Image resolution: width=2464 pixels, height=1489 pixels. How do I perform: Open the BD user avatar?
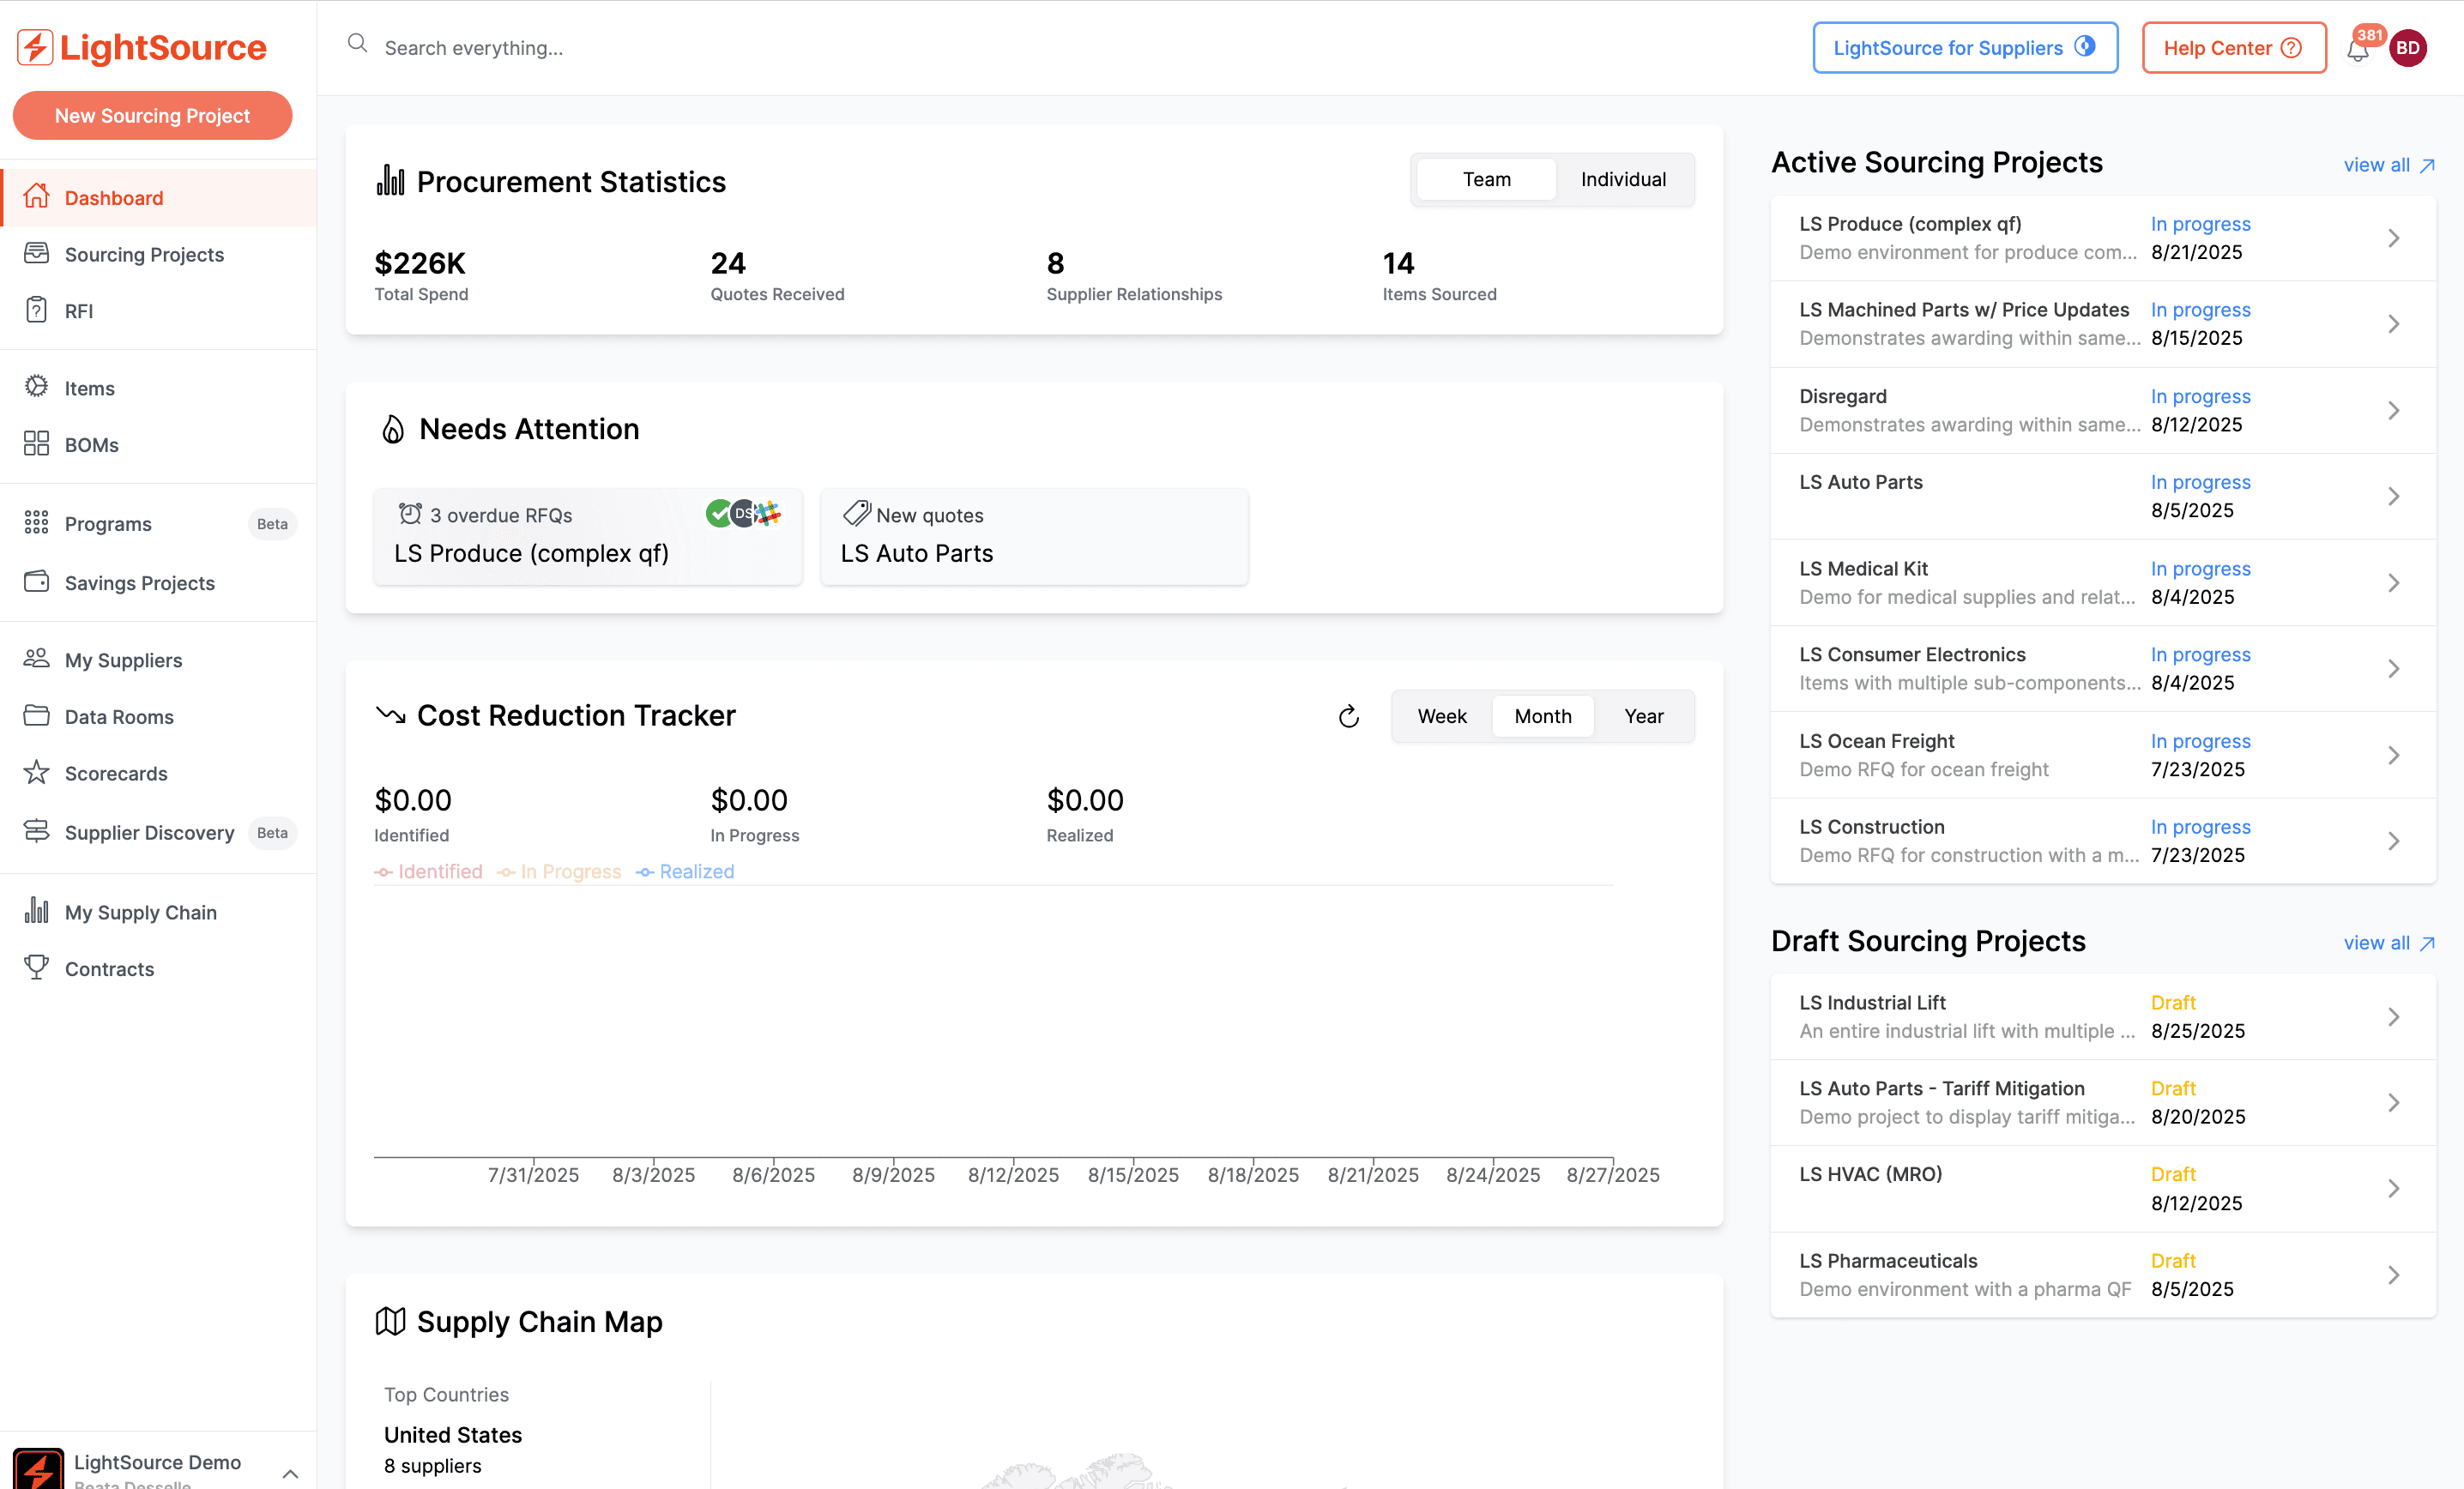pos(2408,48)
